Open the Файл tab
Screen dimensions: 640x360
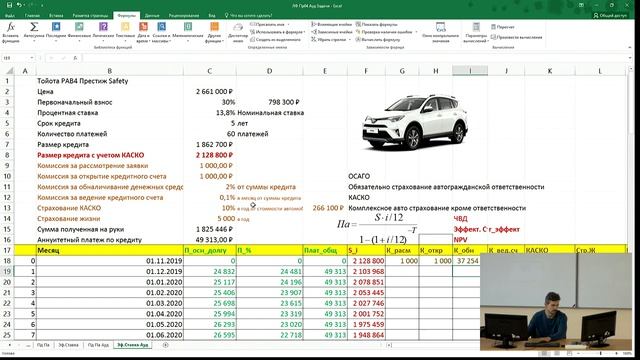click(10, 16)
